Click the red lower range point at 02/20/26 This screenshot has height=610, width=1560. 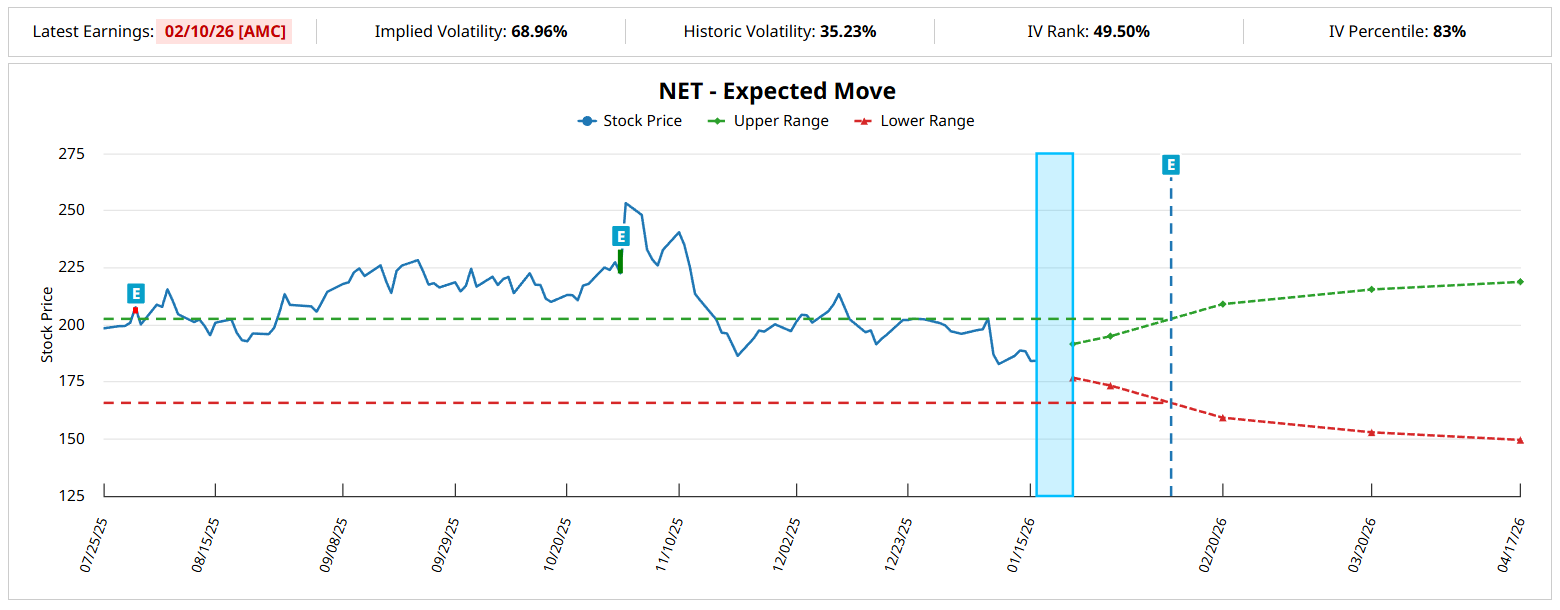(1222, 418)
